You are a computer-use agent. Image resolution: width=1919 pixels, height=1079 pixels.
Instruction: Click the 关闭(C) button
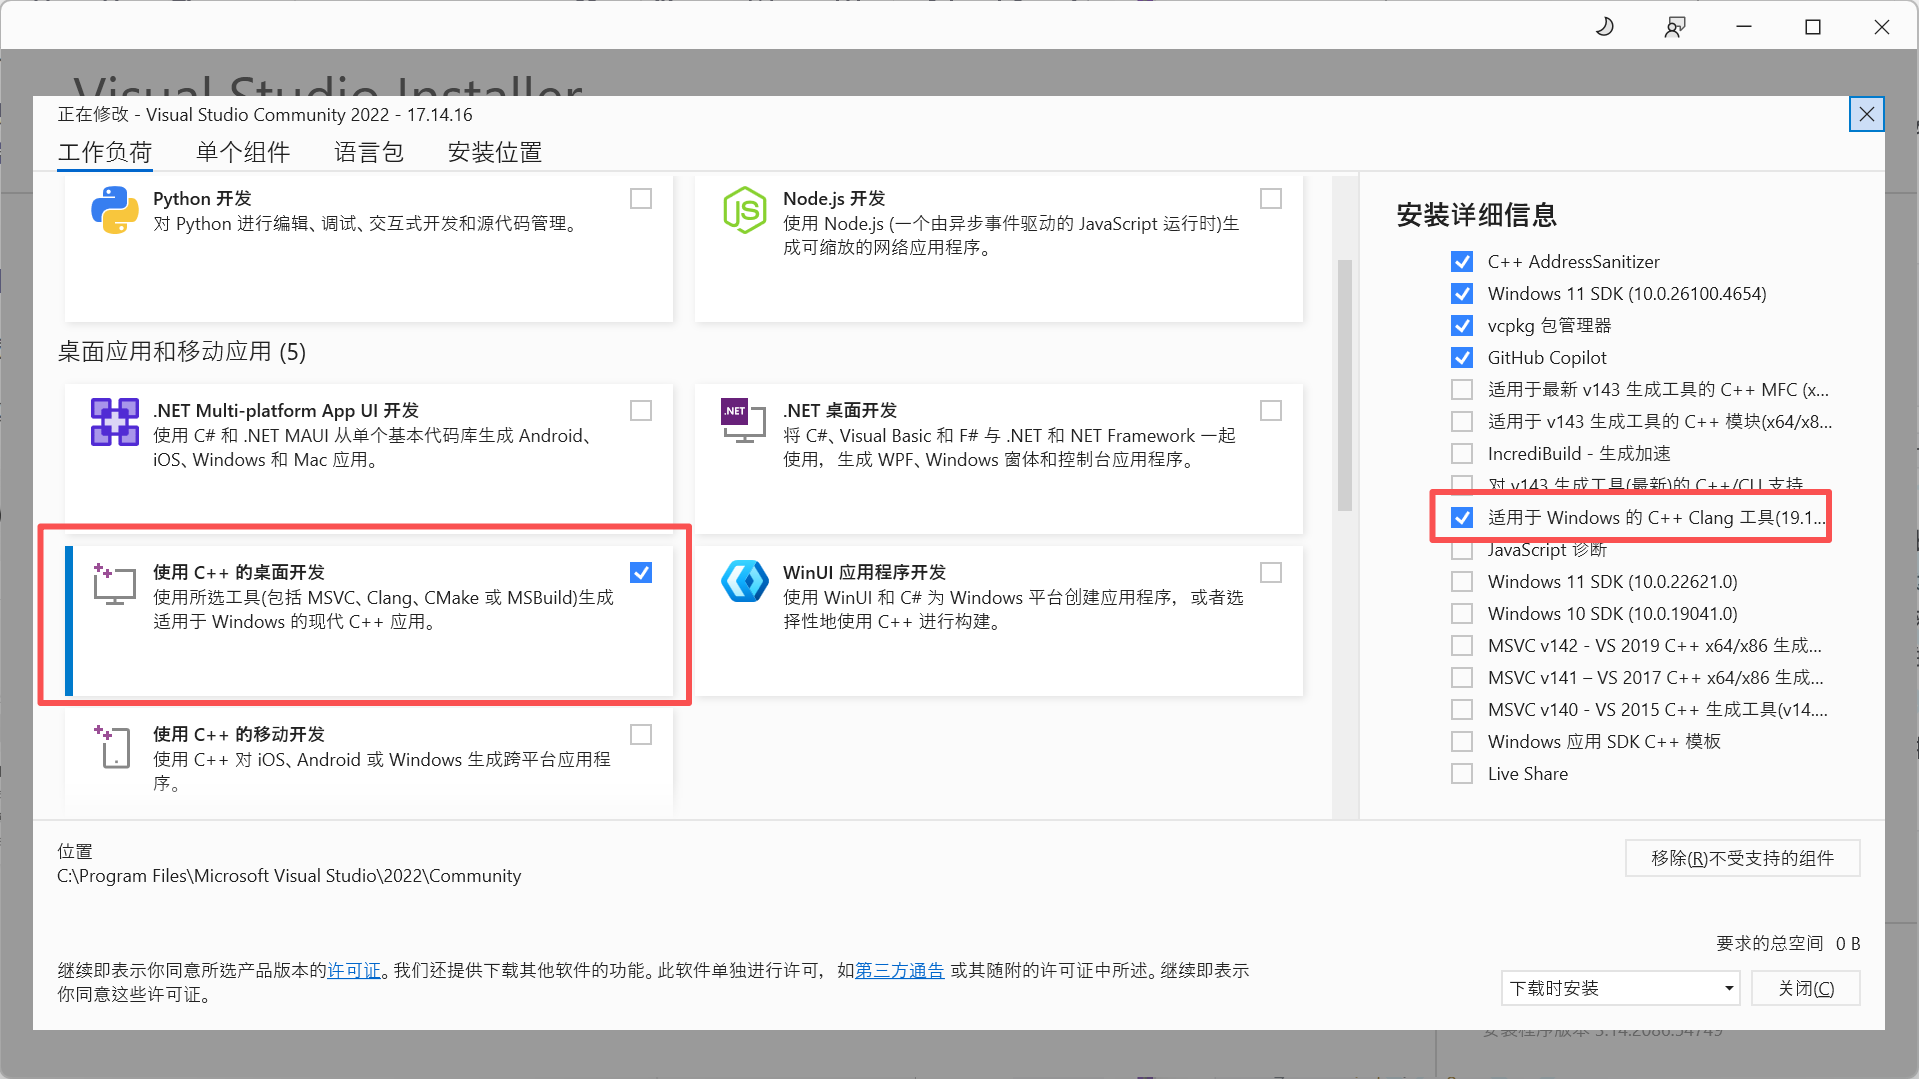click(1806, 988)
